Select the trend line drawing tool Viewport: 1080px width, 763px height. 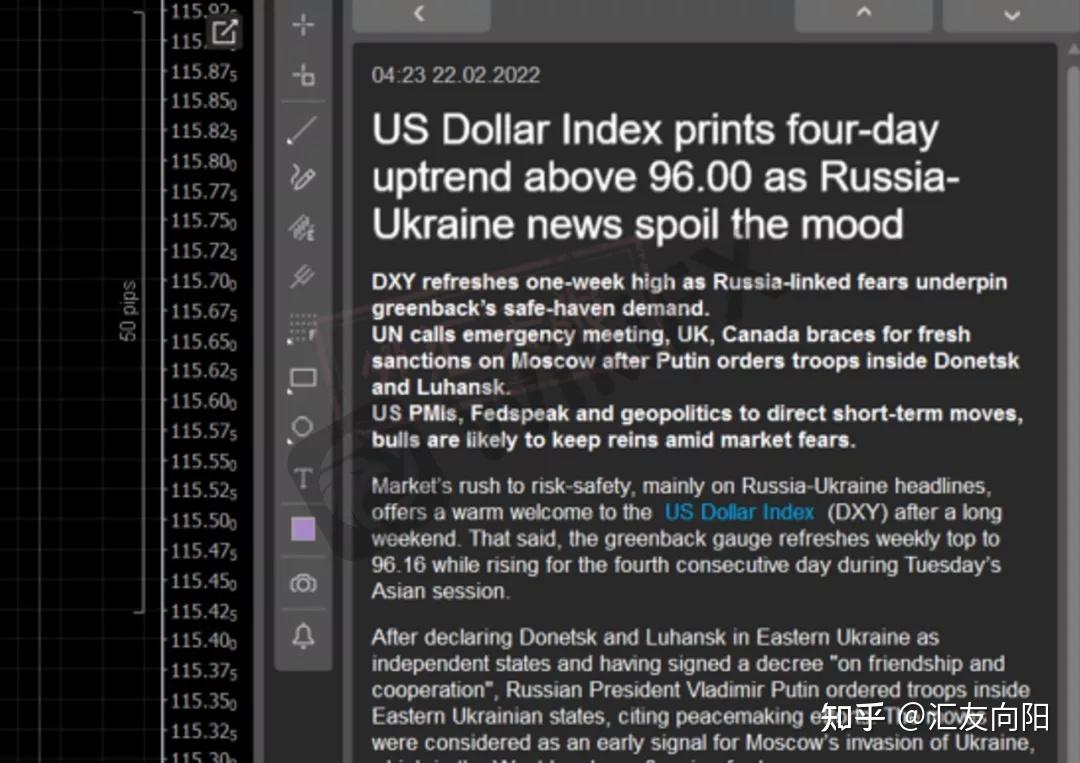pyautogui.click(x=302, y=129)
